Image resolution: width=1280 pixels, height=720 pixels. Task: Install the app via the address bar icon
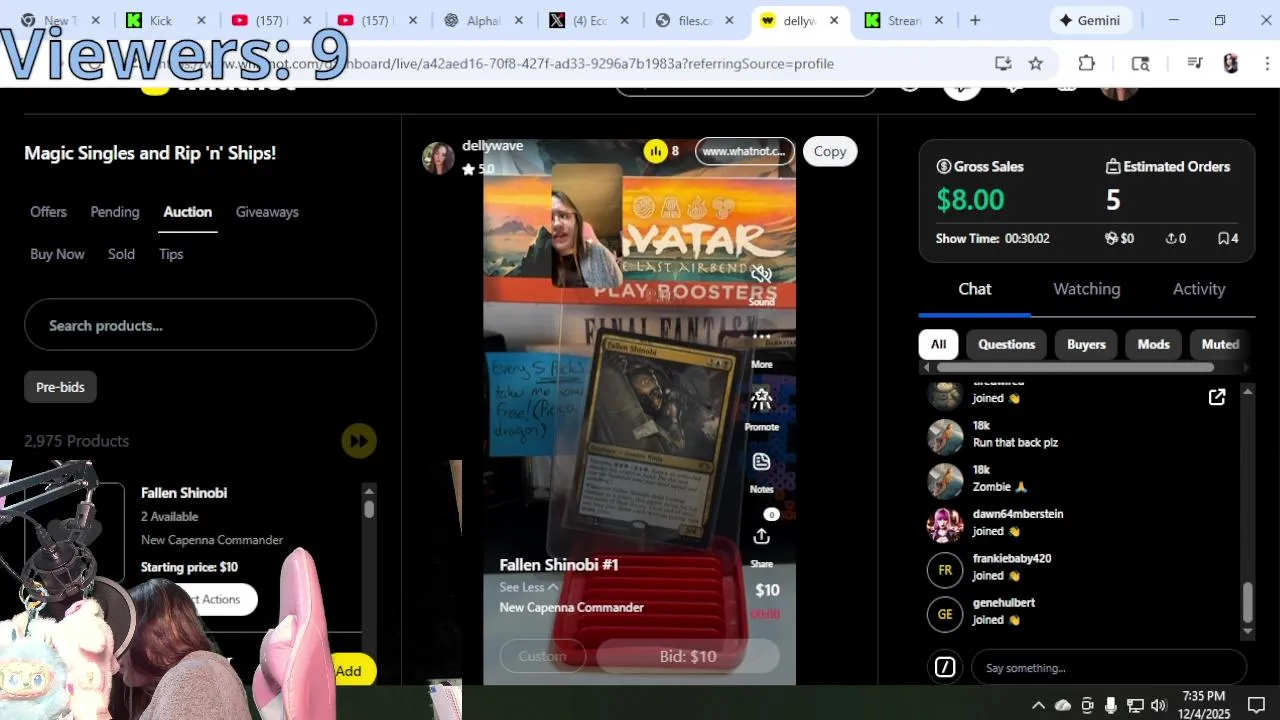(x=1003, y=63)
